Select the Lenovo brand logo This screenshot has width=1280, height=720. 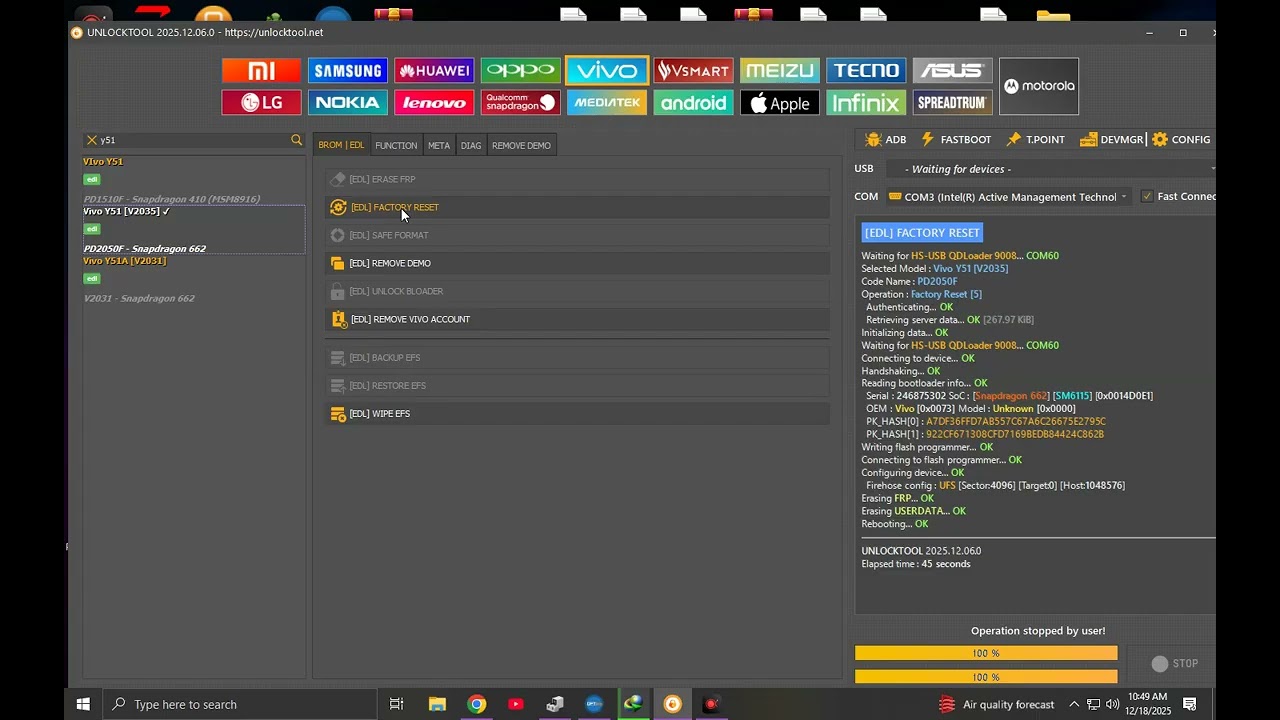pyautogui.click(x=434, y=103)
